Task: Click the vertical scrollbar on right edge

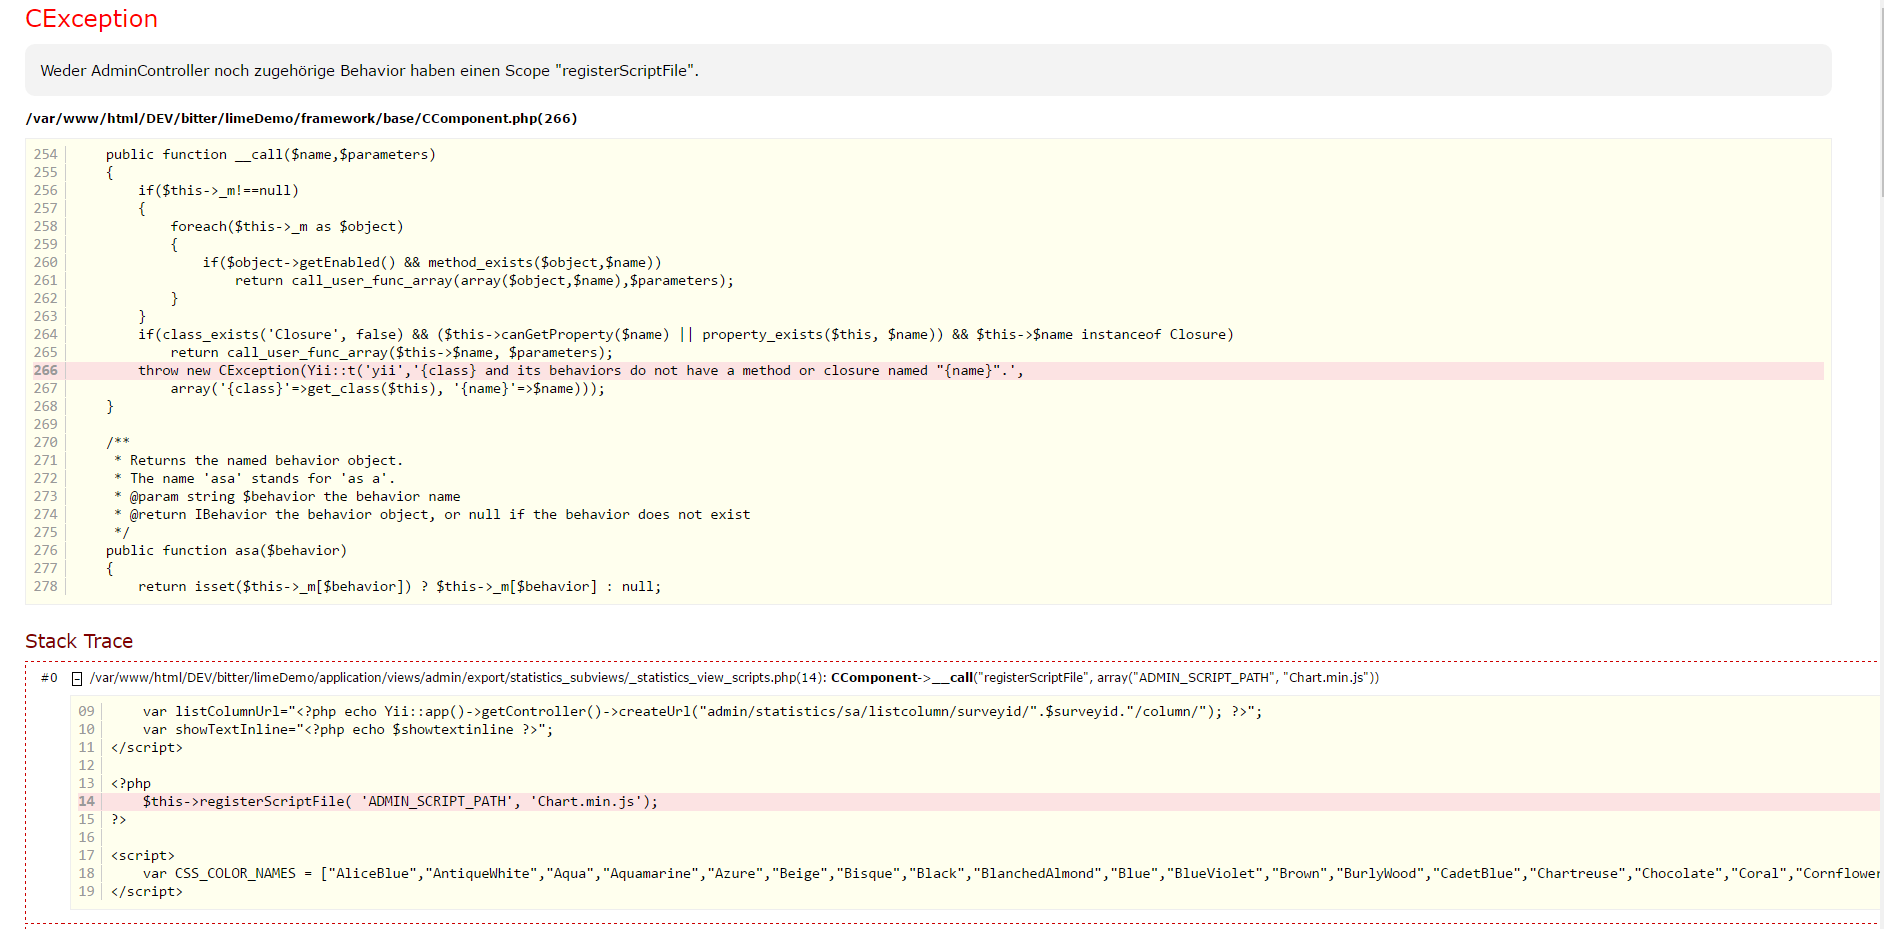Action: coord(1880,100)
